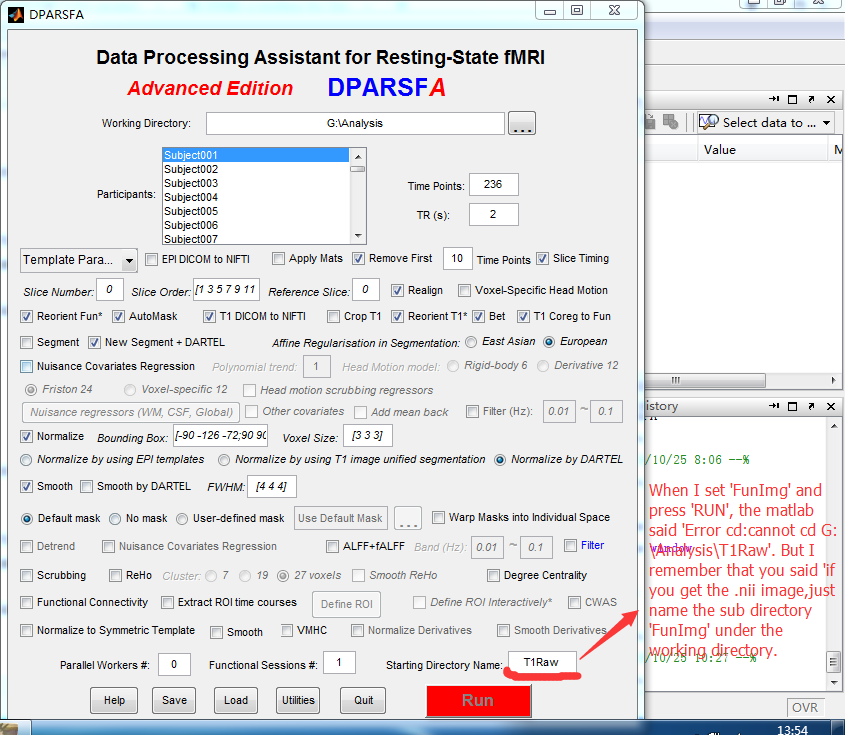Select the No mask radio button
The width and height of the screenshot is (845, 735).
click(x=115, y=518)
